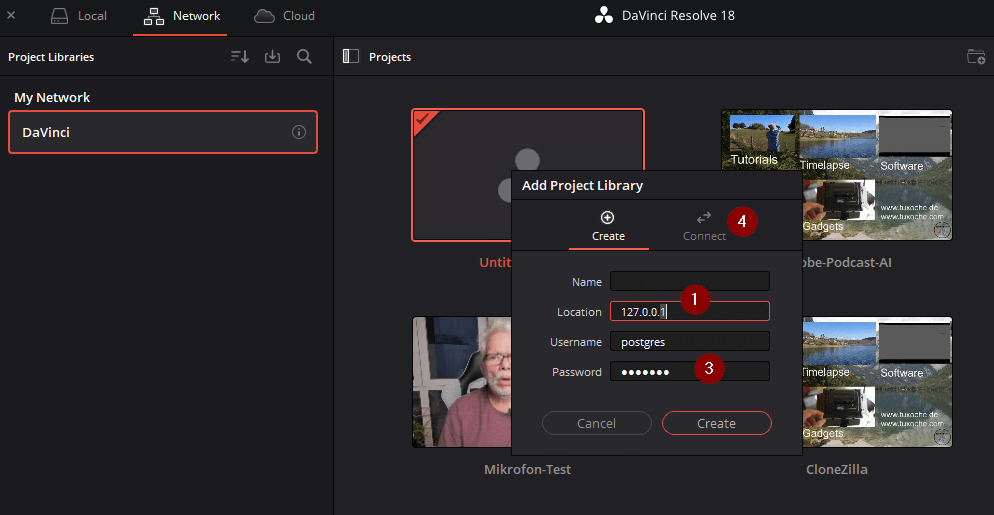
Task: Select the CloneZilla project thumbnail
Action: [877, 382]
